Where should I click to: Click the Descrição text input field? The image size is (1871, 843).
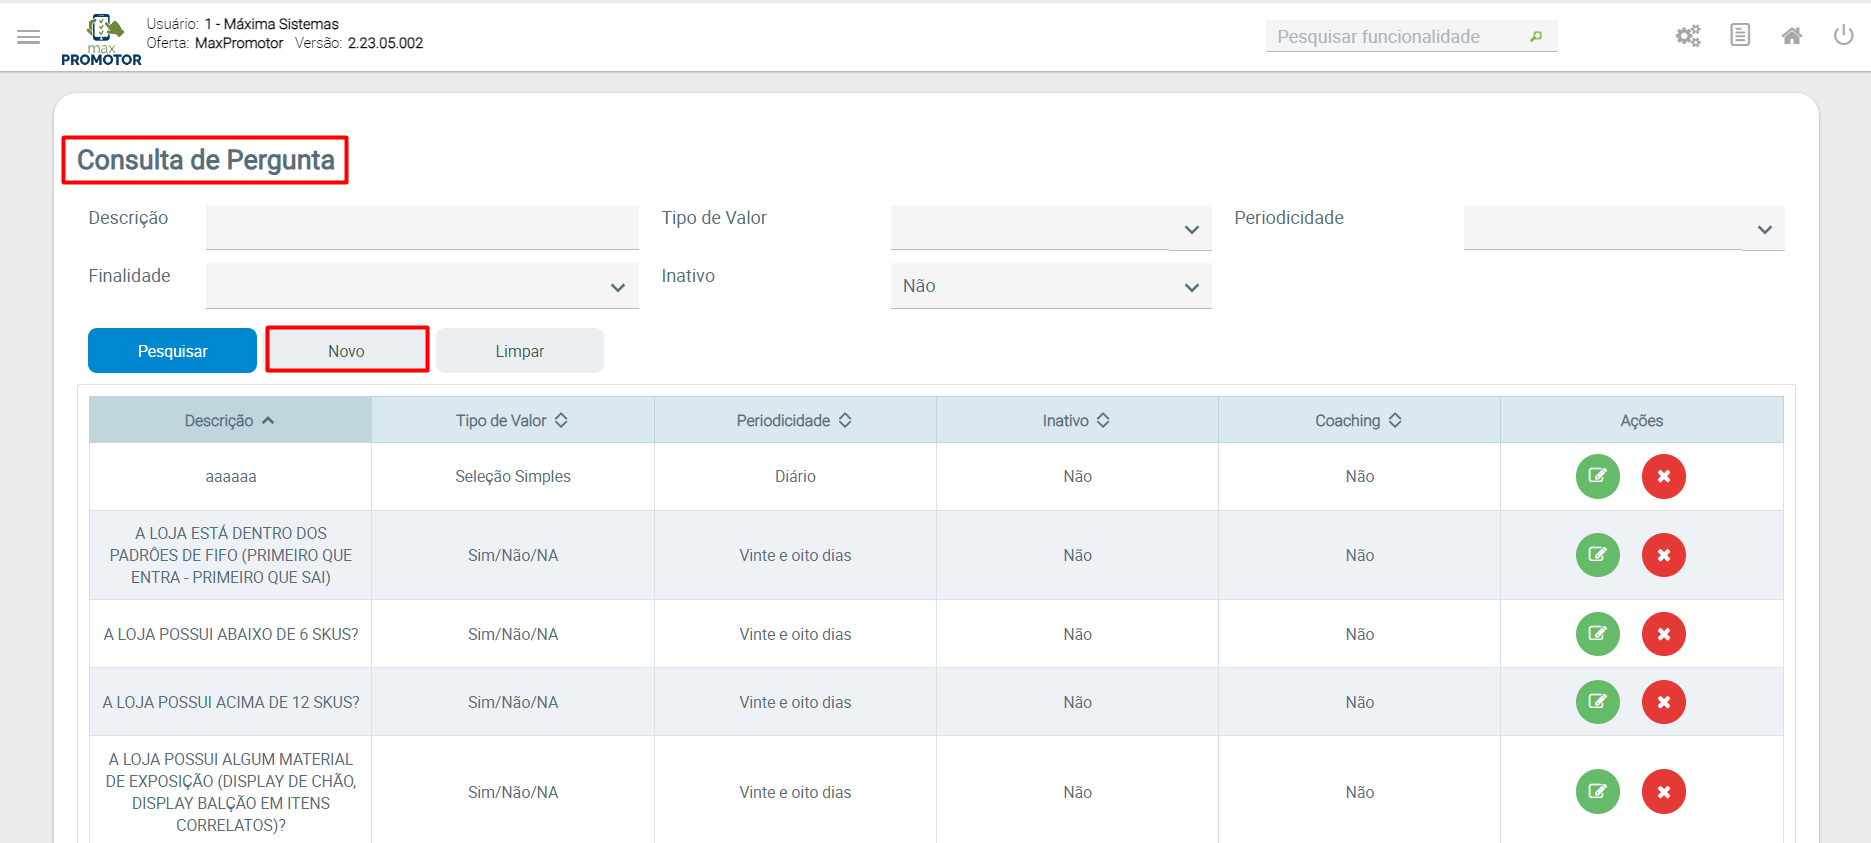tap(421, 227)
